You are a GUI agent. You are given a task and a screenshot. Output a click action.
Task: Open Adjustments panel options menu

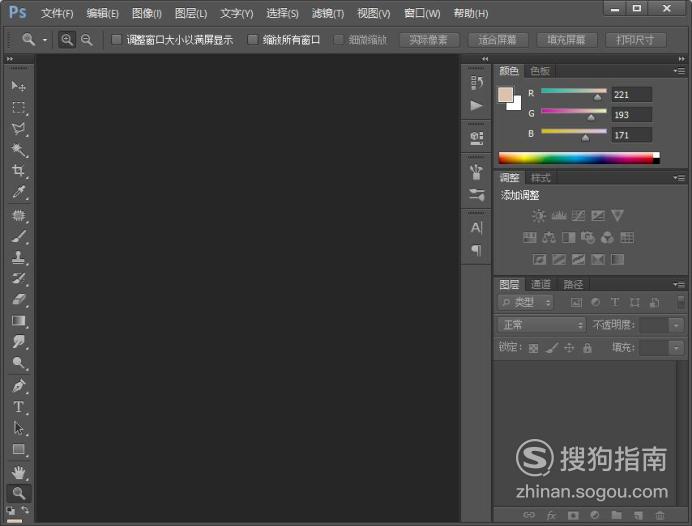pos(679,178)
